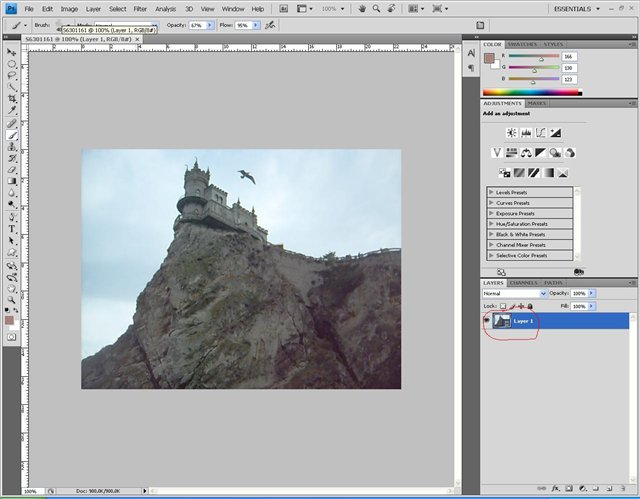Open brush Opacity slider arrow
Screen dimensions: 640x499
(x=210, y=25)
